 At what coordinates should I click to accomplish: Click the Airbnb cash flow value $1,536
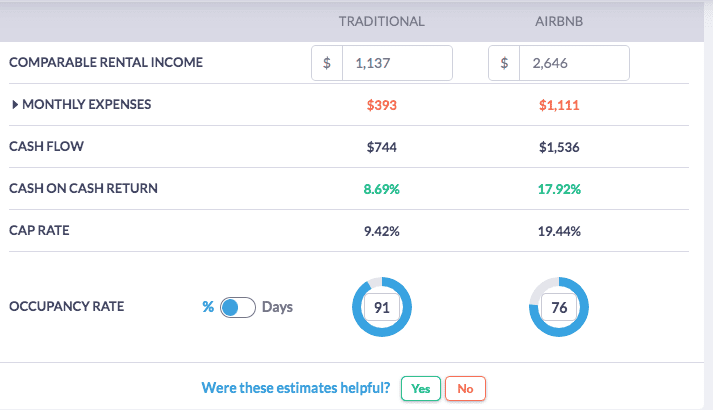559,147
